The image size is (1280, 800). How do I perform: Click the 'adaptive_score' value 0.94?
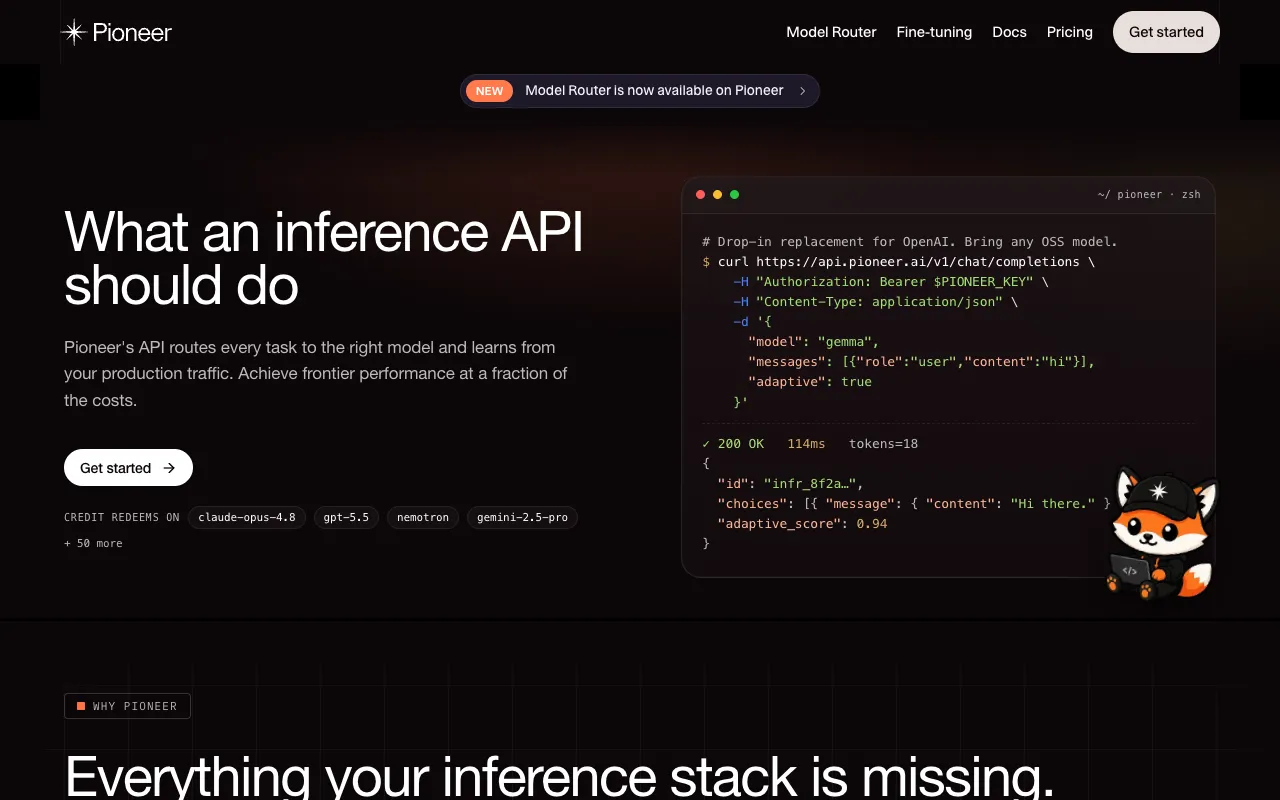click(872, 523)
